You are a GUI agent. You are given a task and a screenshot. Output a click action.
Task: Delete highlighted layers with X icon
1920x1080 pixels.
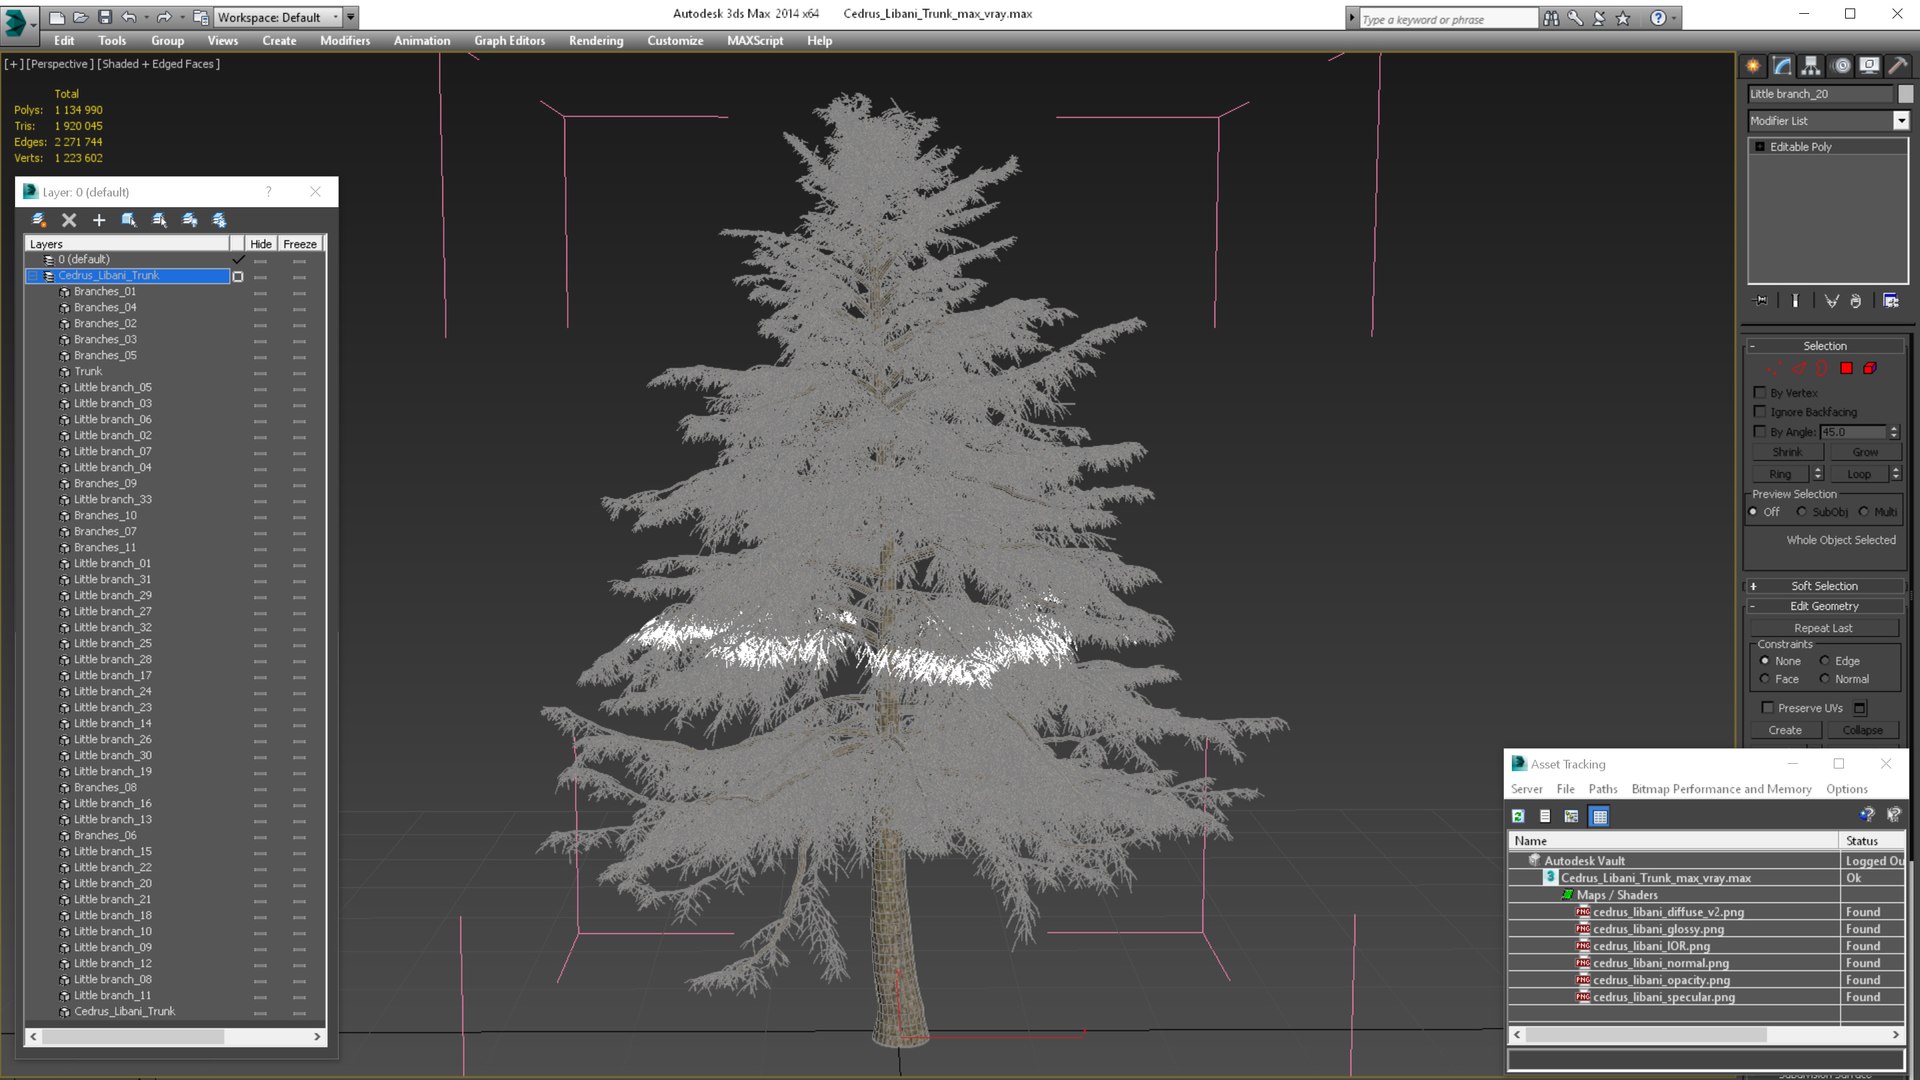point(69,220)
